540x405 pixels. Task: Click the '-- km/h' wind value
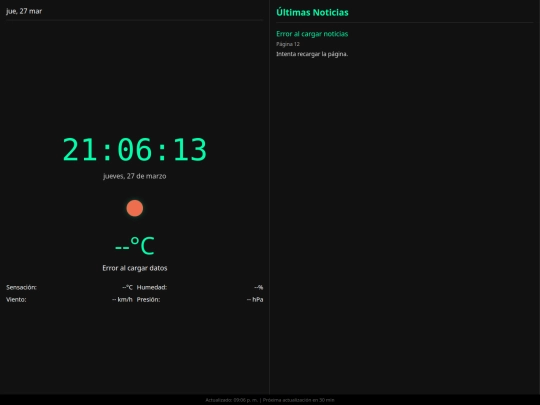(122, 300)
